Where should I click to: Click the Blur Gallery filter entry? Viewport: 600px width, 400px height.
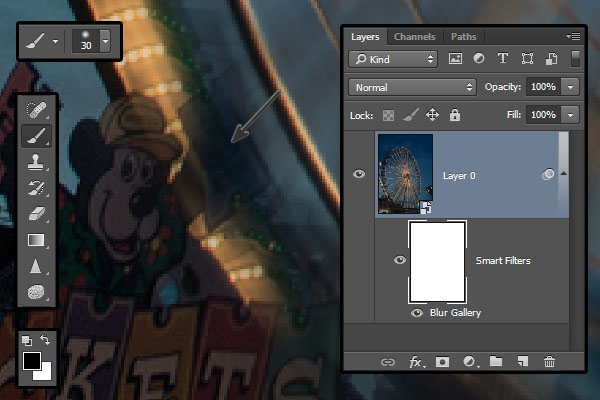[x=455, y=313]
